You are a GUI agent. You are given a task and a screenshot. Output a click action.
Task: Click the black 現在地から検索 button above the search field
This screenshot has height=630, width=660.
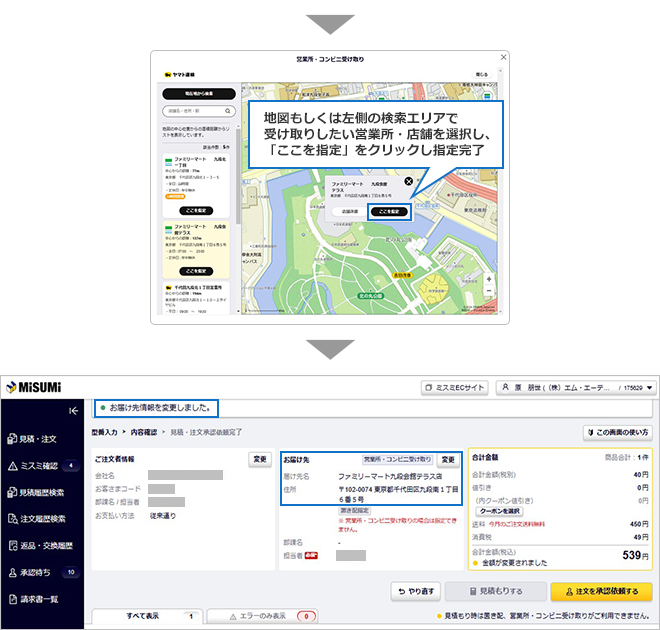(199, 93)
